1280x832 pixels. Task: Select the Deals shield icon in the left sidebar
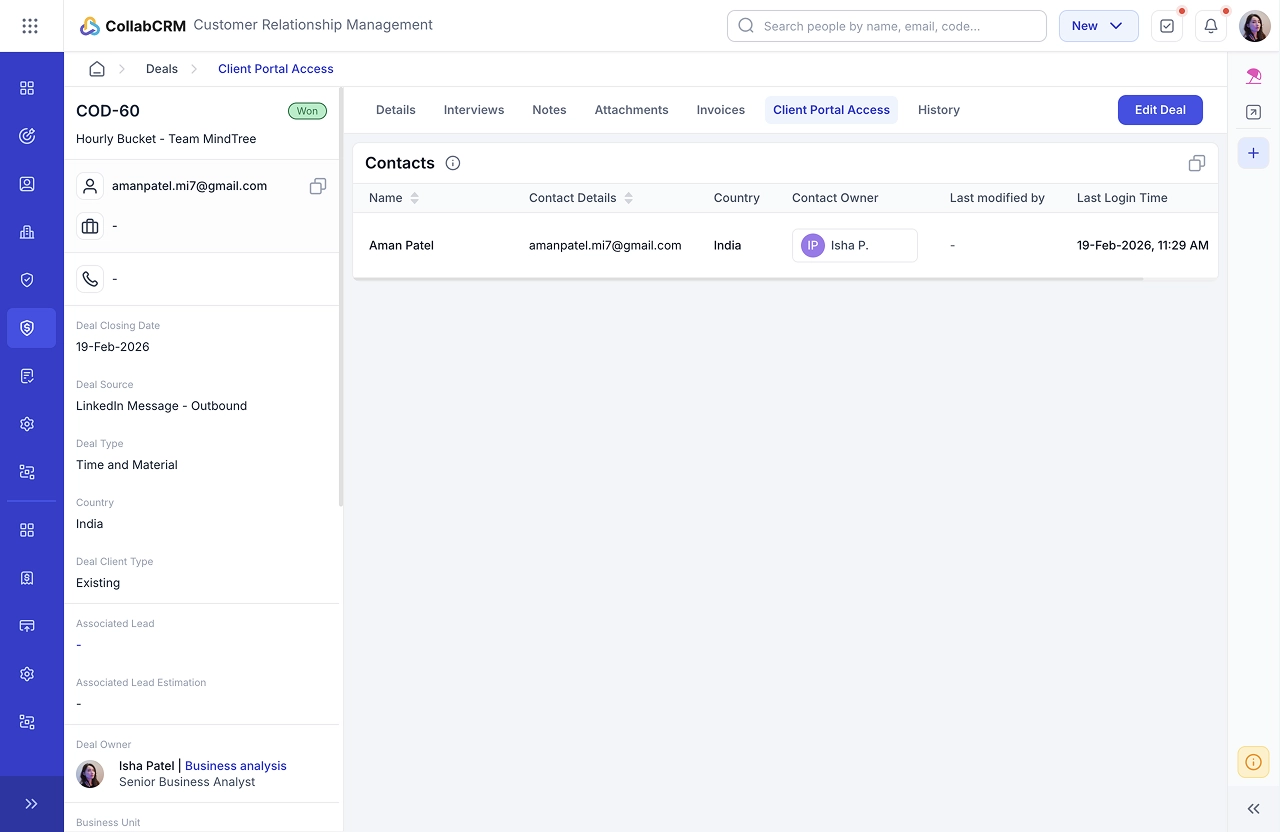(x=27, y=328)
